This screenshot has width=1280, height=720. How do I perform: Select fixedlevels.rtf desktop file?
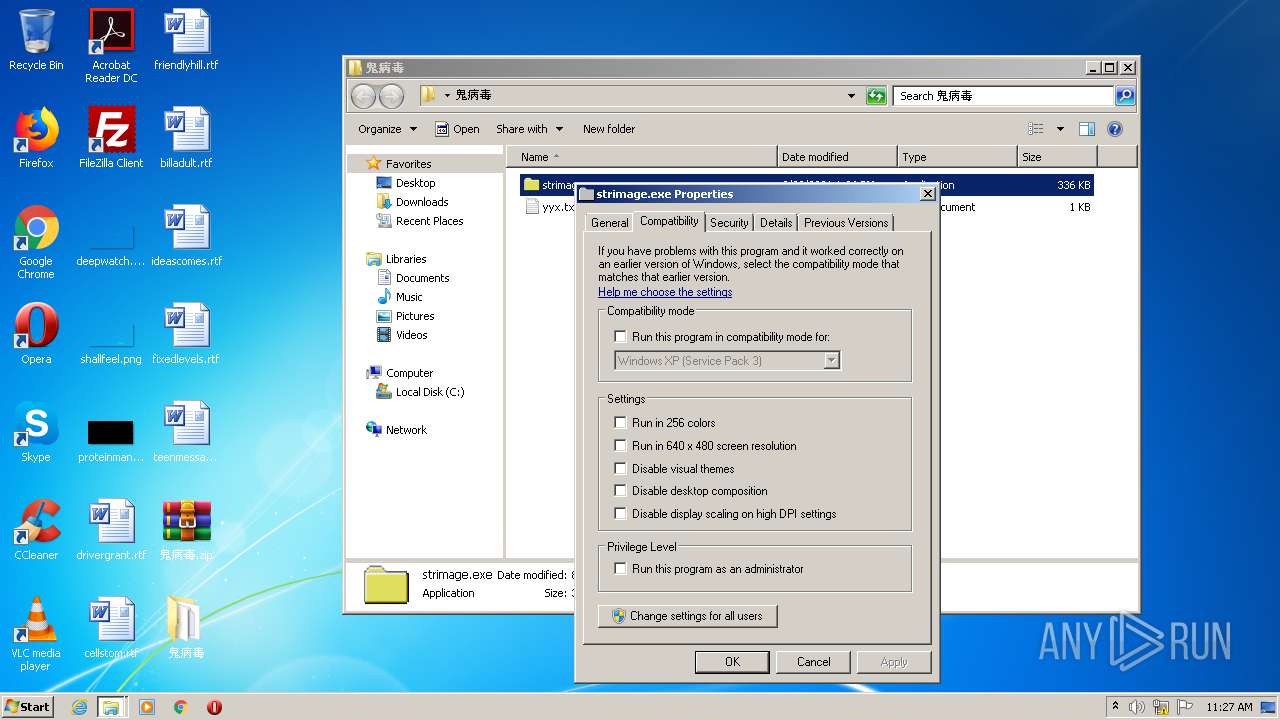[186, 334]
